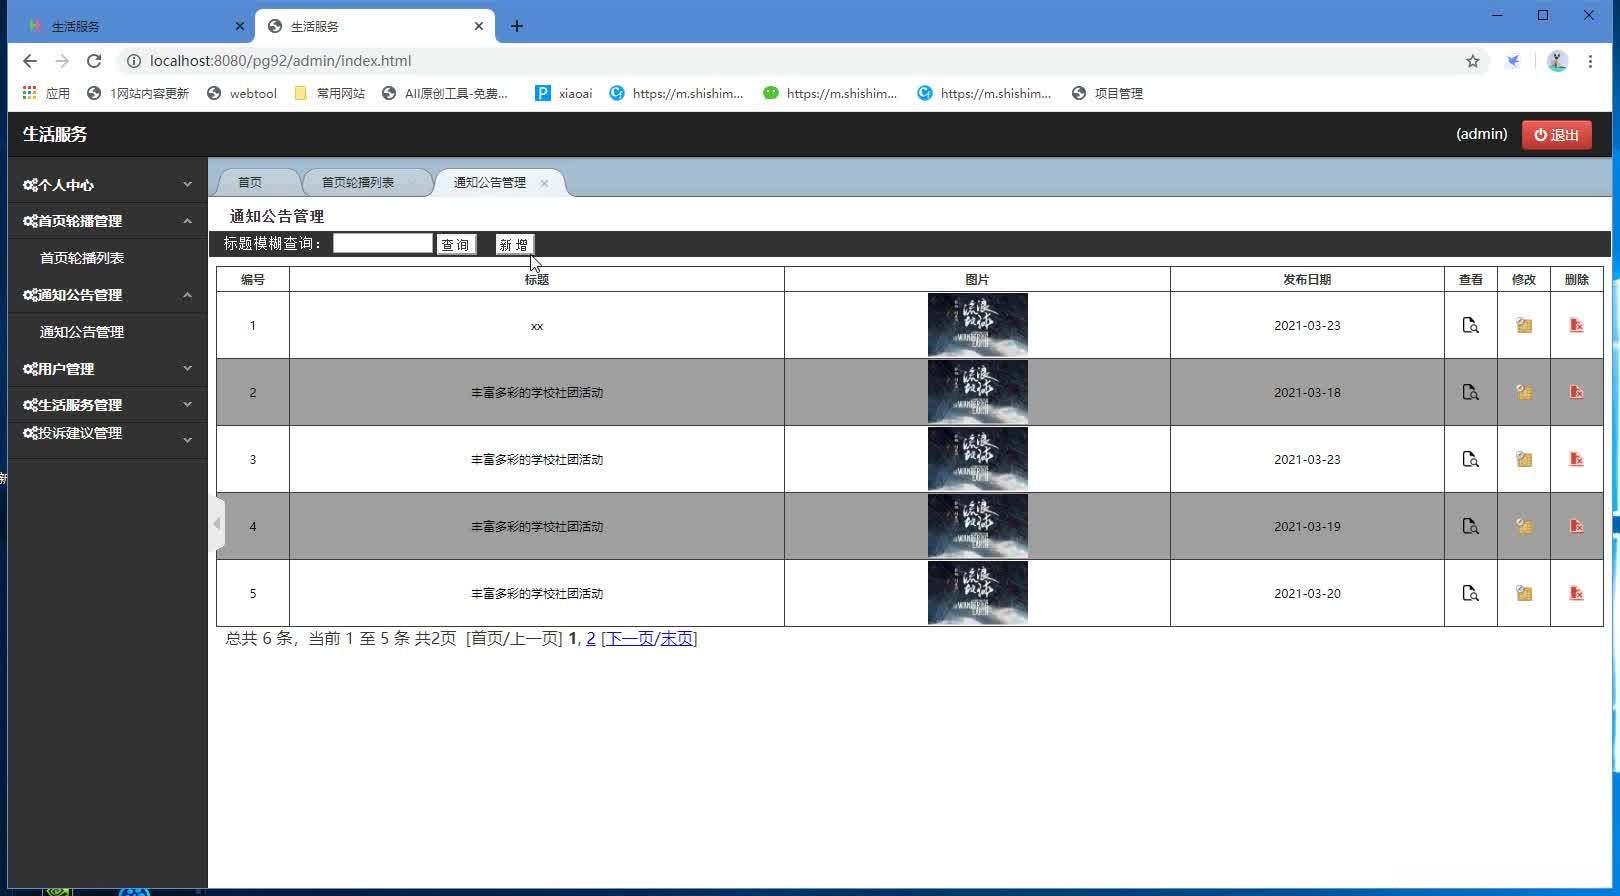The image size is (1620, 896).
Task: Expand the 生活服务管理 sidebar menu
Action: coord(108,405)
